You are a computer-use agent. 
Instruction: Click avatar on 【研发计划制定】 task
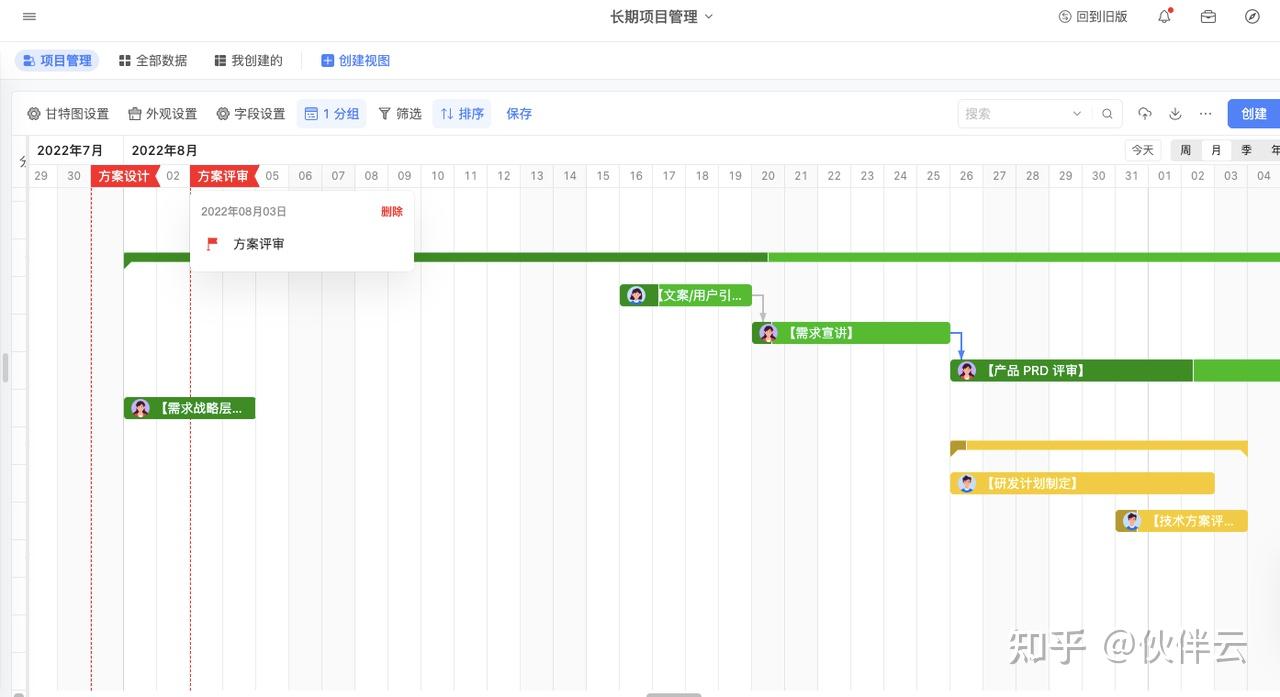pyautogui.click(x=967, y=483)
